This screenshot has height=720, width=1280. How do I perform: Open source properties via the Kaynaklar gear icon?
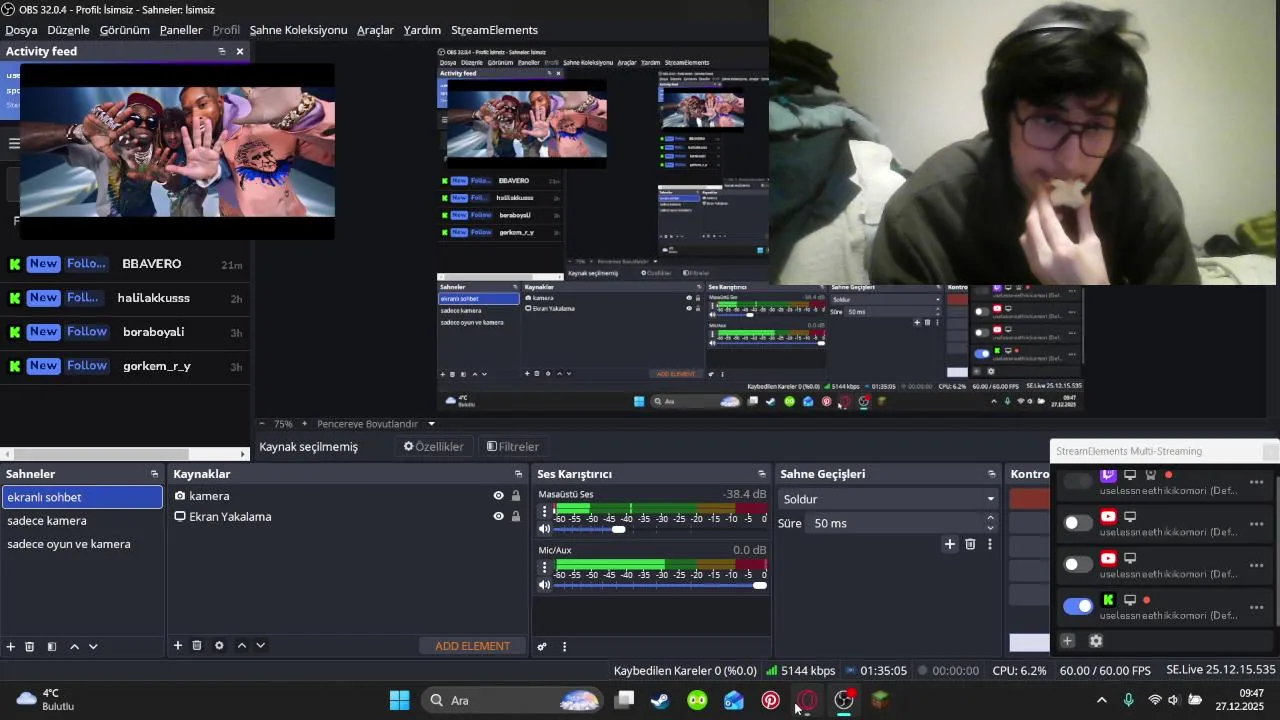(x=219, y=646)
